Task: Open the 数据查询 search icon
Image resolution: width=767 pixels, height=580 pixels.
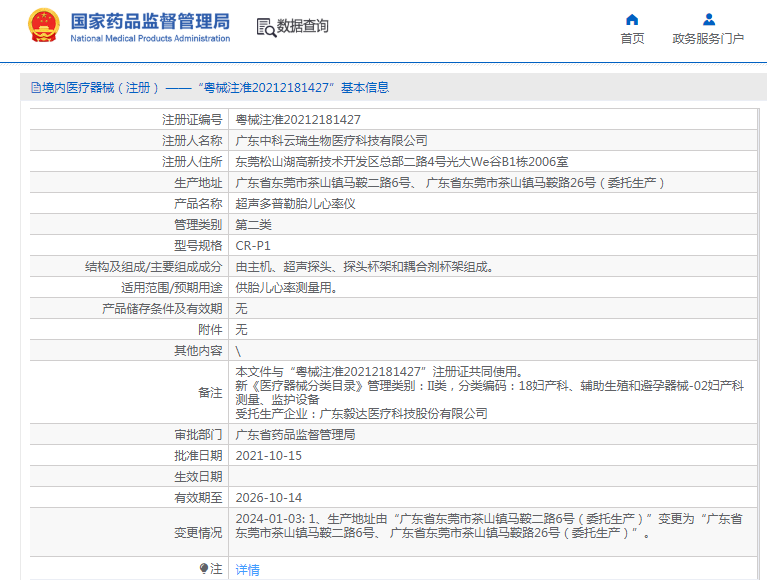Action: click(x=266, y=27)
